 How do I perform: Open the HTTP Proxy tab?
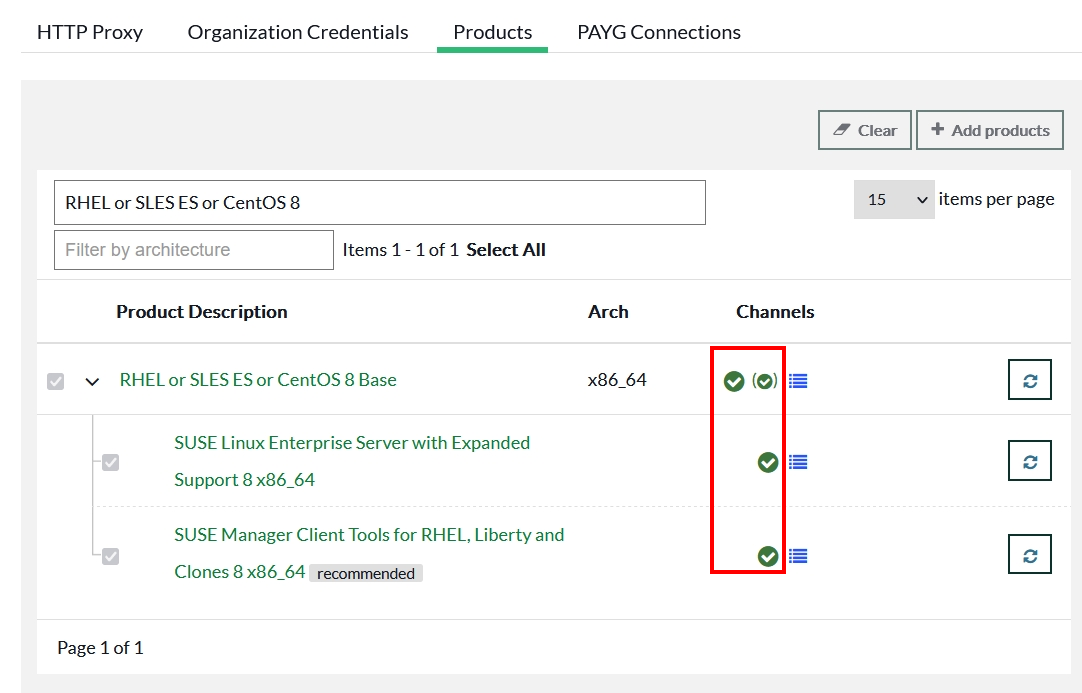(90, 32)
